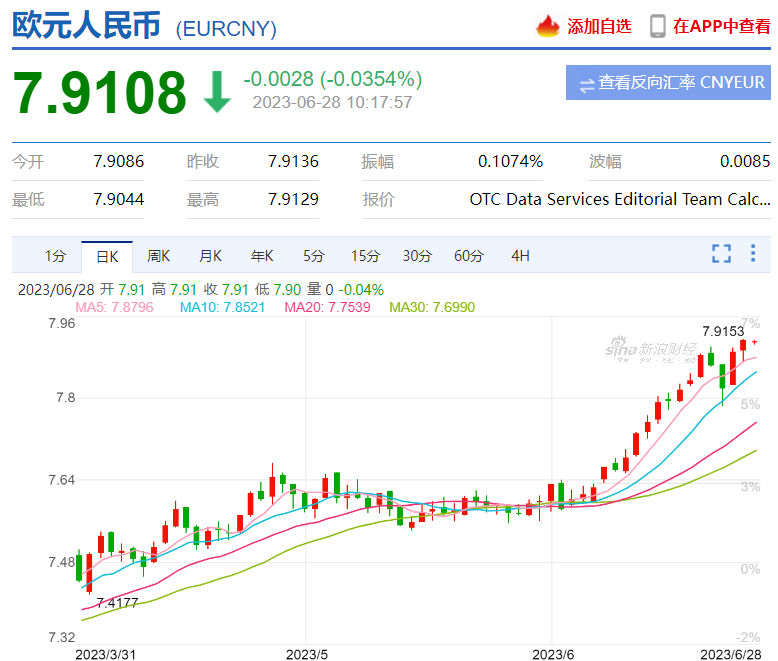Click the swap icon on 查看反向汇率 button
778x661 pixels.
pos(585,83)
